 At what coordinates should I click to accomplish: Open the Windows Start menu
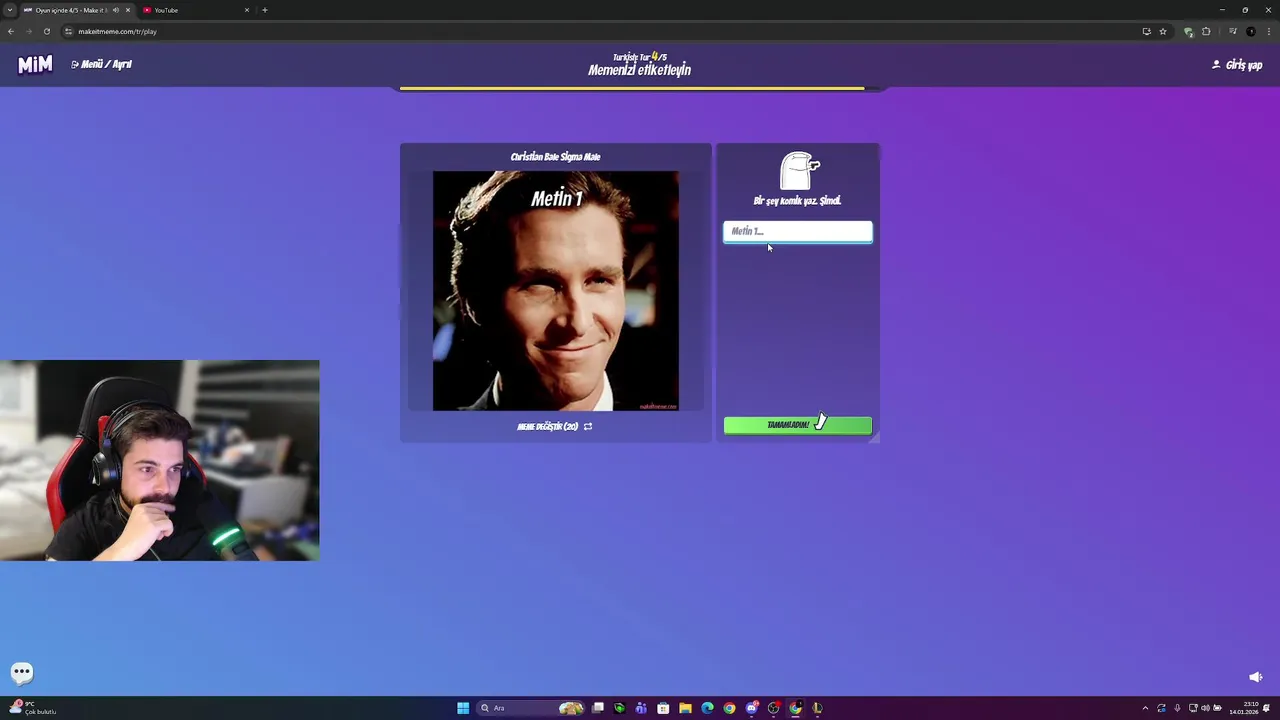pyautogui.click(x=463, y=708)
